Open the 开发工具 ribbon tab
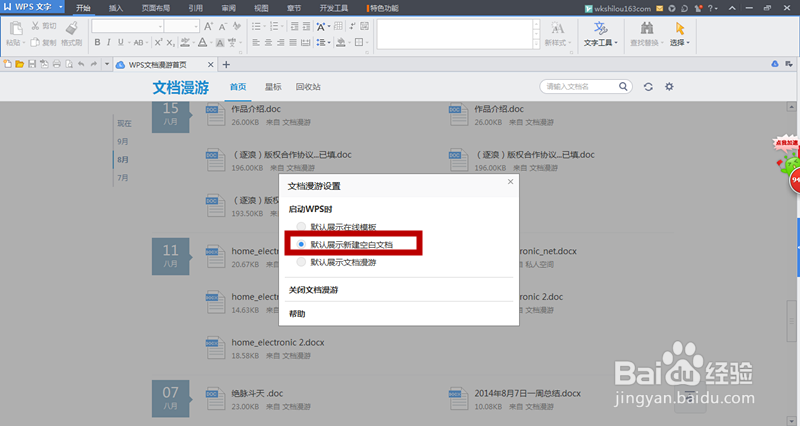 coord(334,8)
